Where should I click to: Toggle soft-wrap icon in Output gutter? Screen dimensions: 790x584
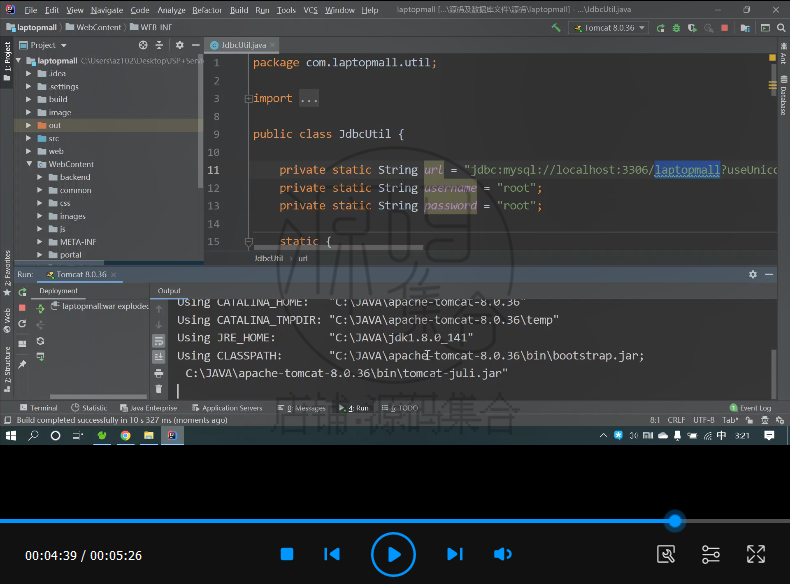pos(159,341)
